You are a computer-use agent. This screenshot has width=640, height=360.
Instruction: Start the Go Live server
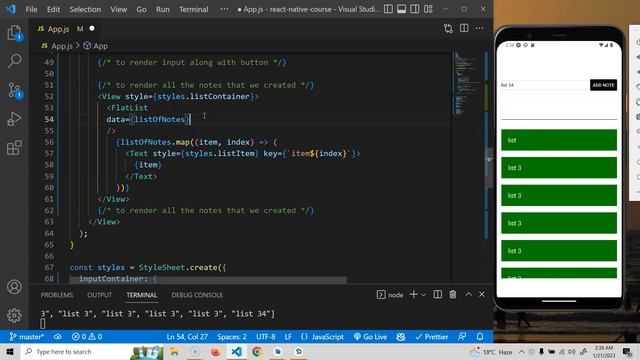(x=370, y=337)
